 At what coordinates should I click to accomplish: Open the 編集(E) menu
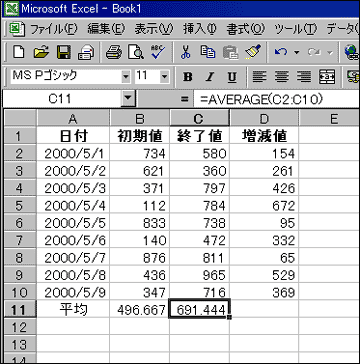106,29
